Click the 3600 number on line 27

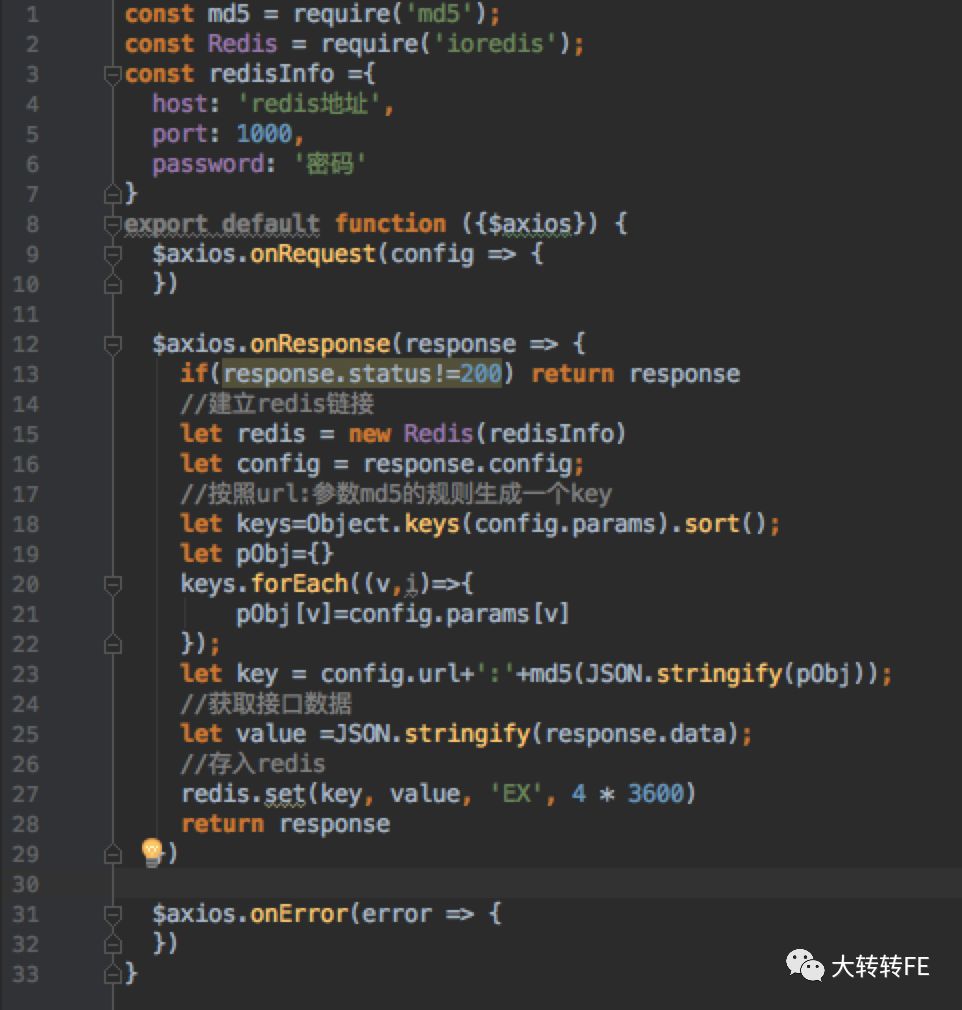655,794
